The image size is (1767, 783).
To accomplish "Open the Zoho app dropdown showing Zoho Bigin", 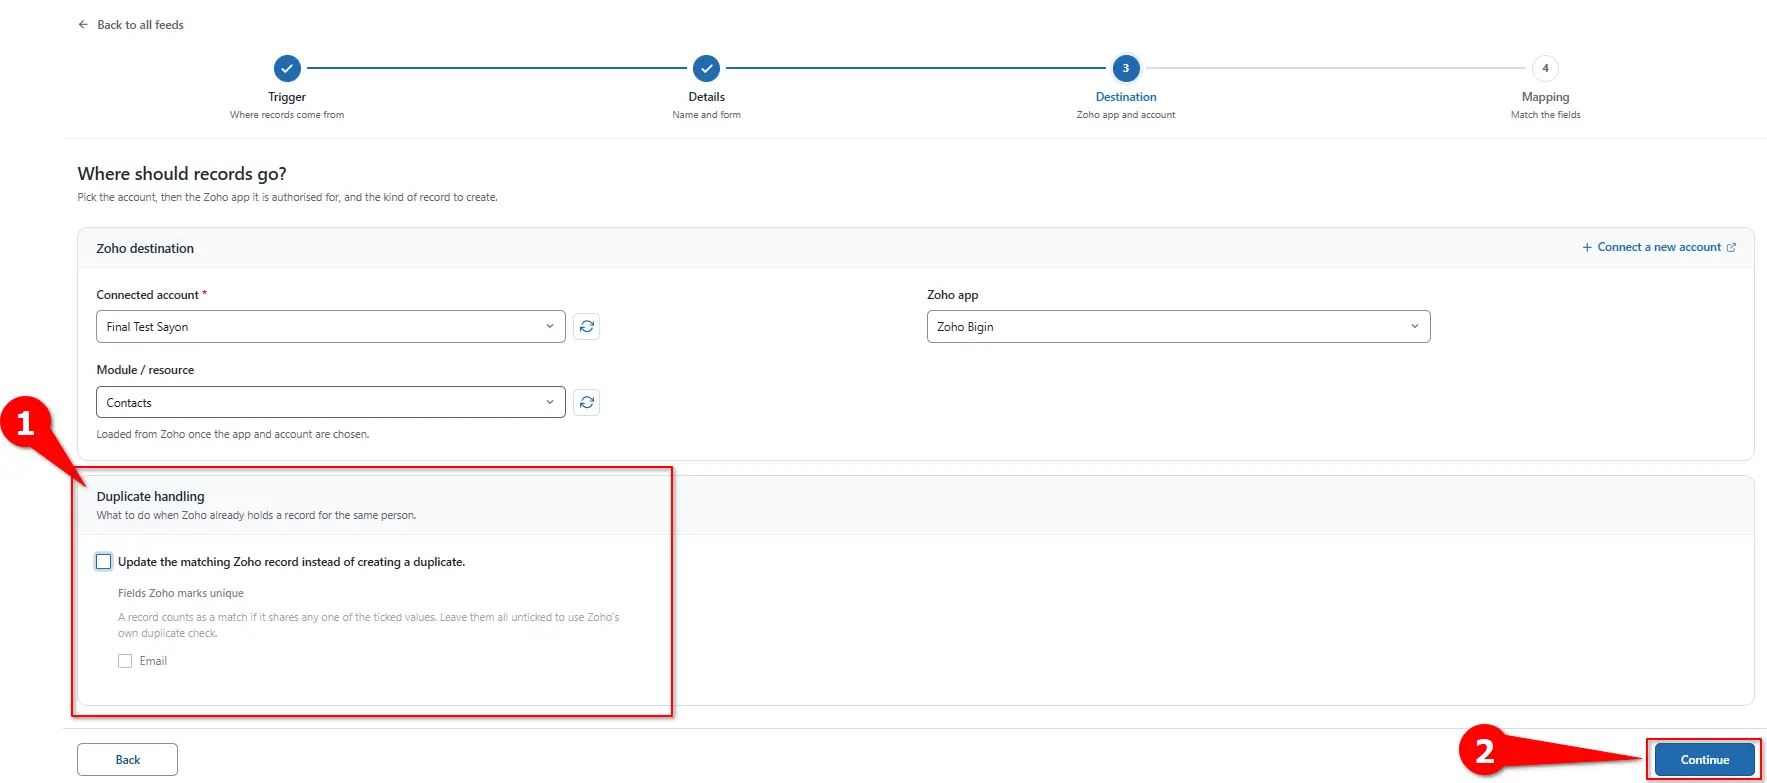I will (x=1178, y=327).
